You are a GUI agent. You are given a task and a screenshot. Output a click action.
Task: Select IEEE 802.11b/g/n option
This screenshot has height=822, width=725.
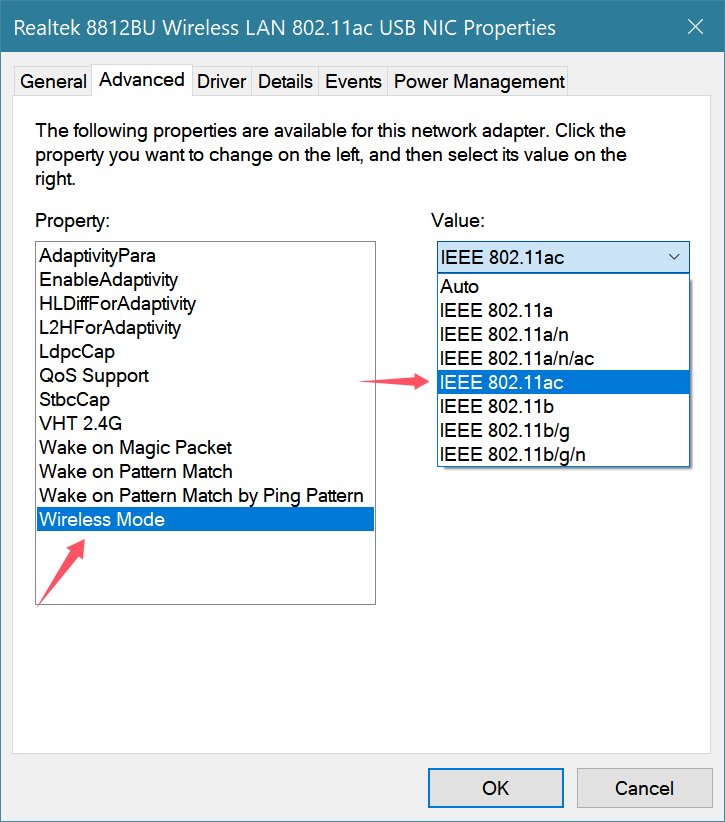click(x=563, y=454)
